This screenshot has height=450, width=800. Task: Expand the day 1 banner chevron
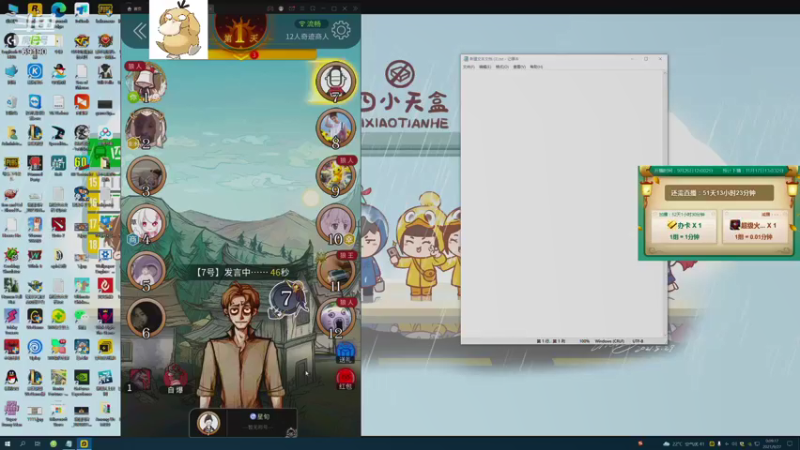(x=241, y=55)
